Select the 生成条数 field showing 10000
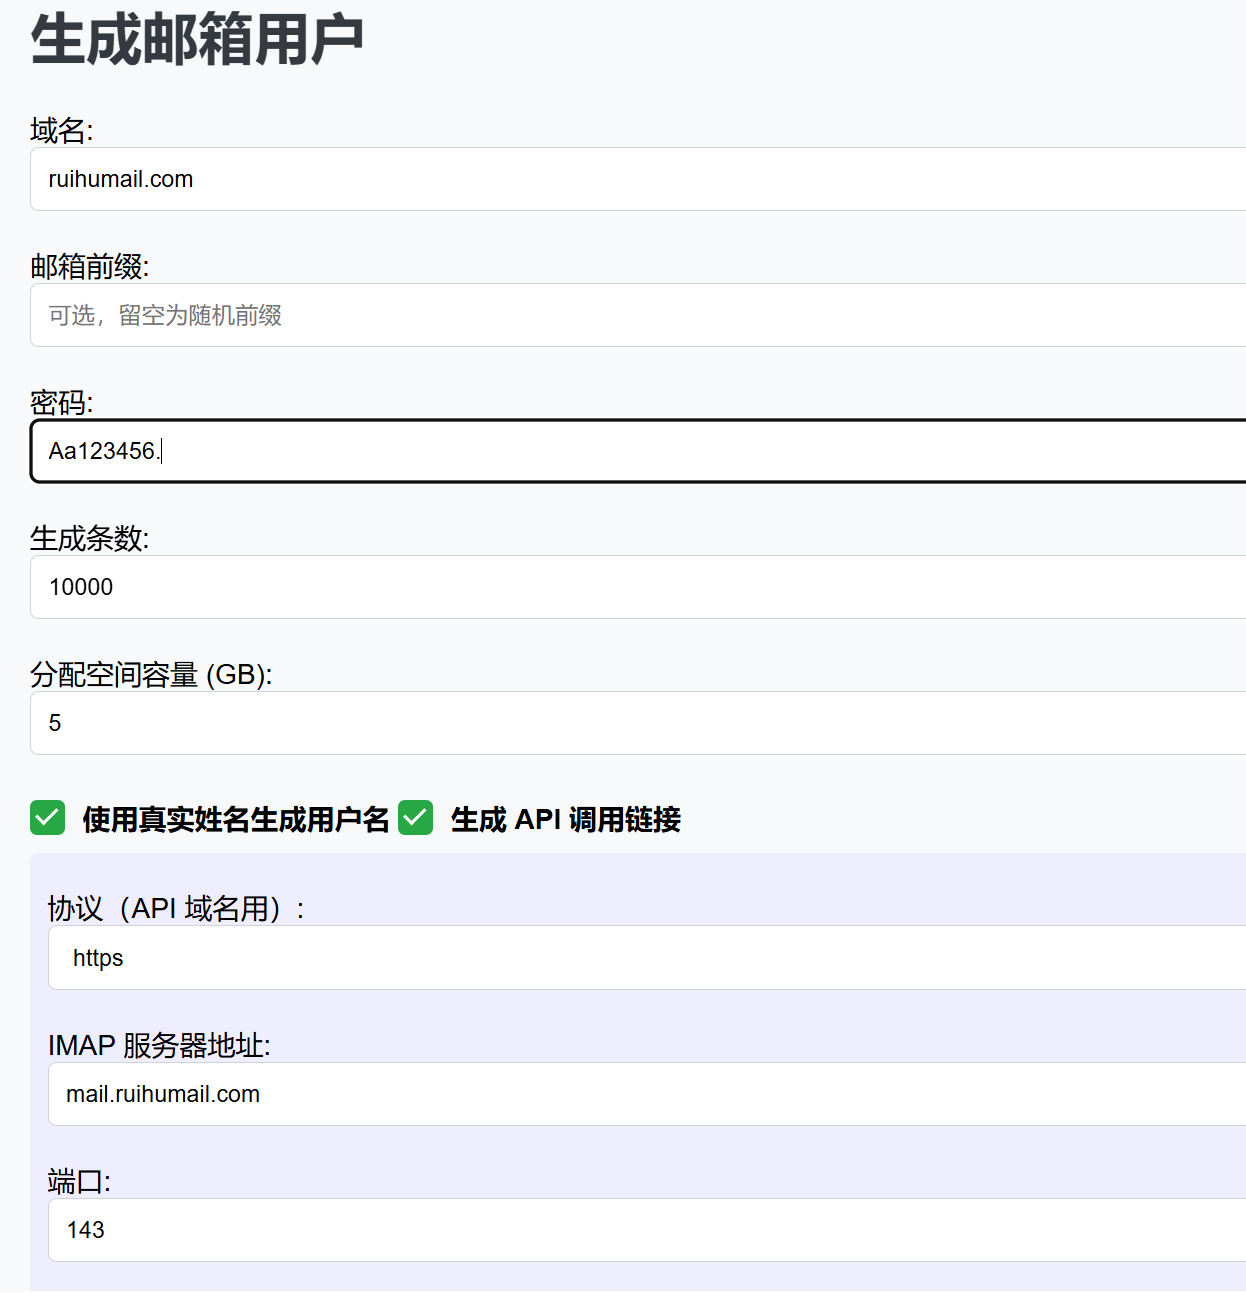This screenshot has height=1293, width=1246. point(638,587)
